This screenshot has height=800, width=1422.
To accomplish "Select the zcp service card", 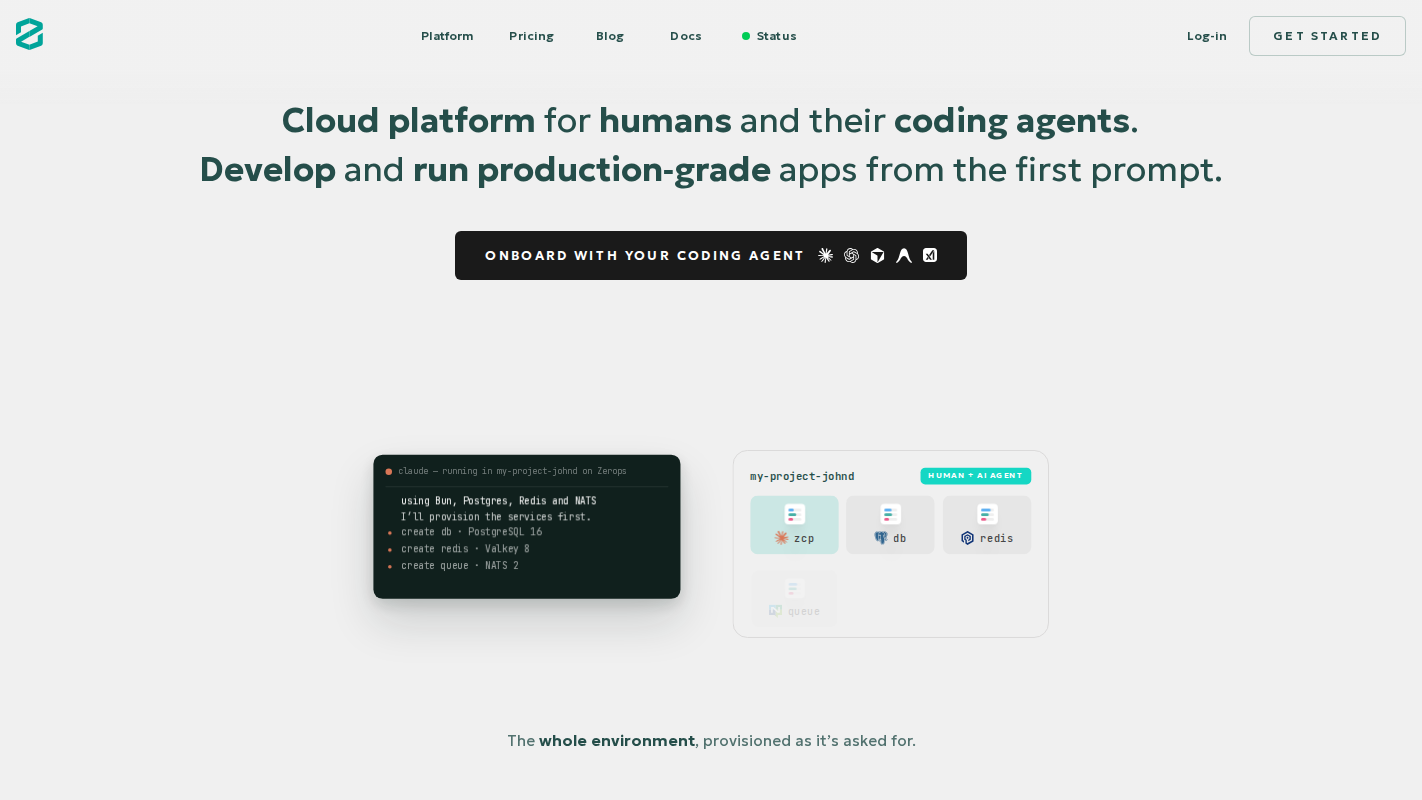I will 795,525.
